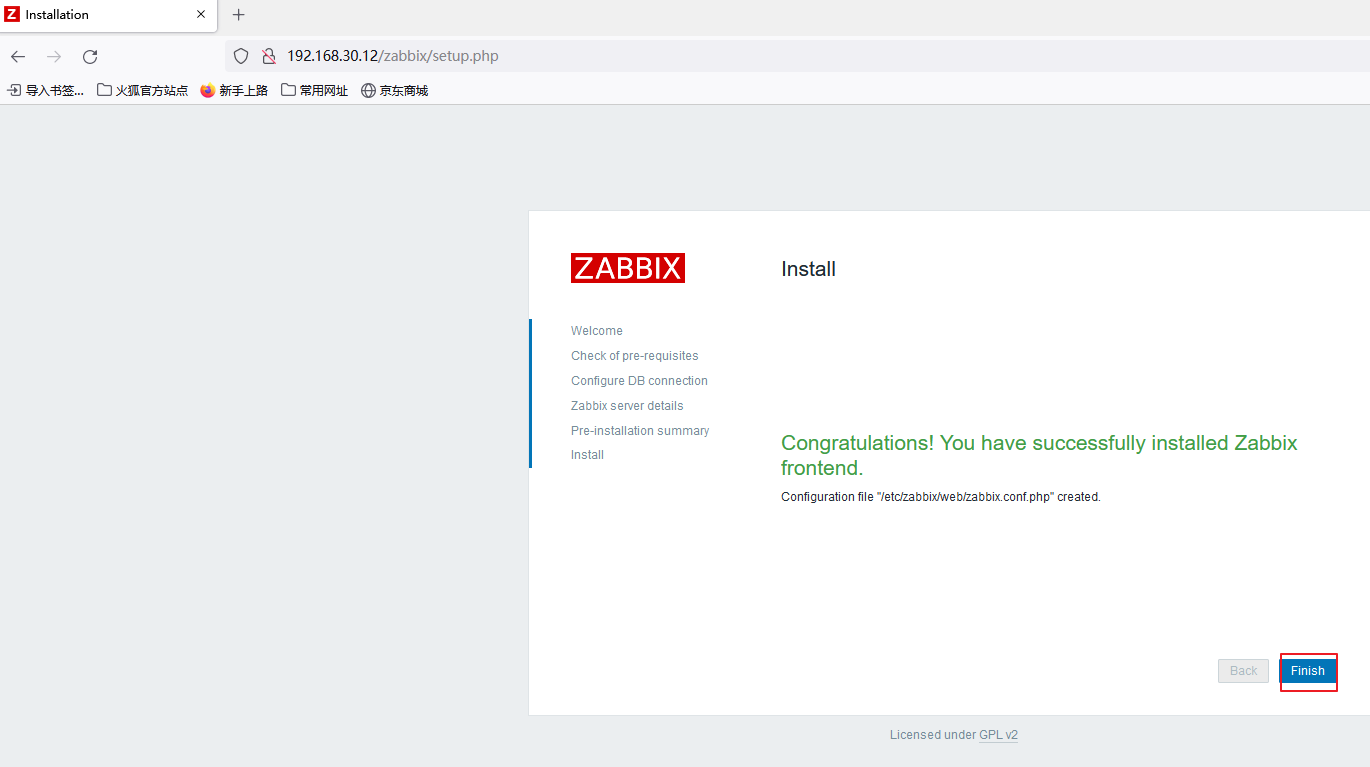Click the insecure connection lock icon

point(268,56)
